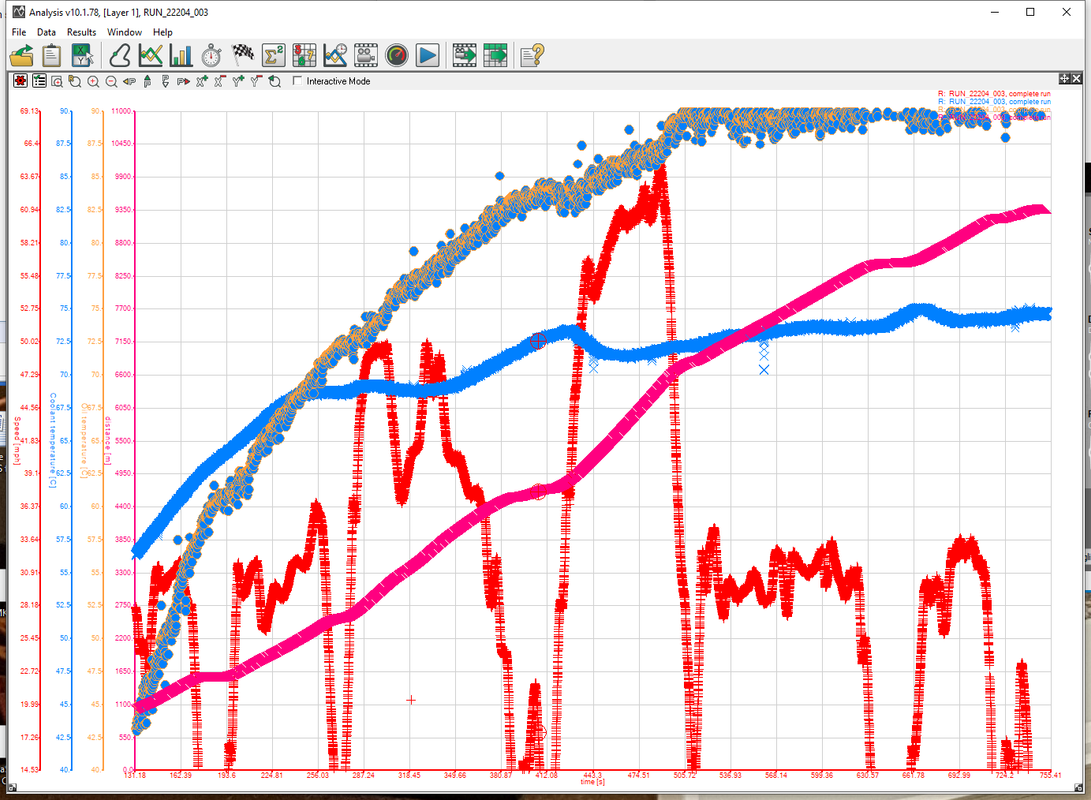Open the Help menu
Screen dimensions: 1091x800
click(x=163, y=32)
